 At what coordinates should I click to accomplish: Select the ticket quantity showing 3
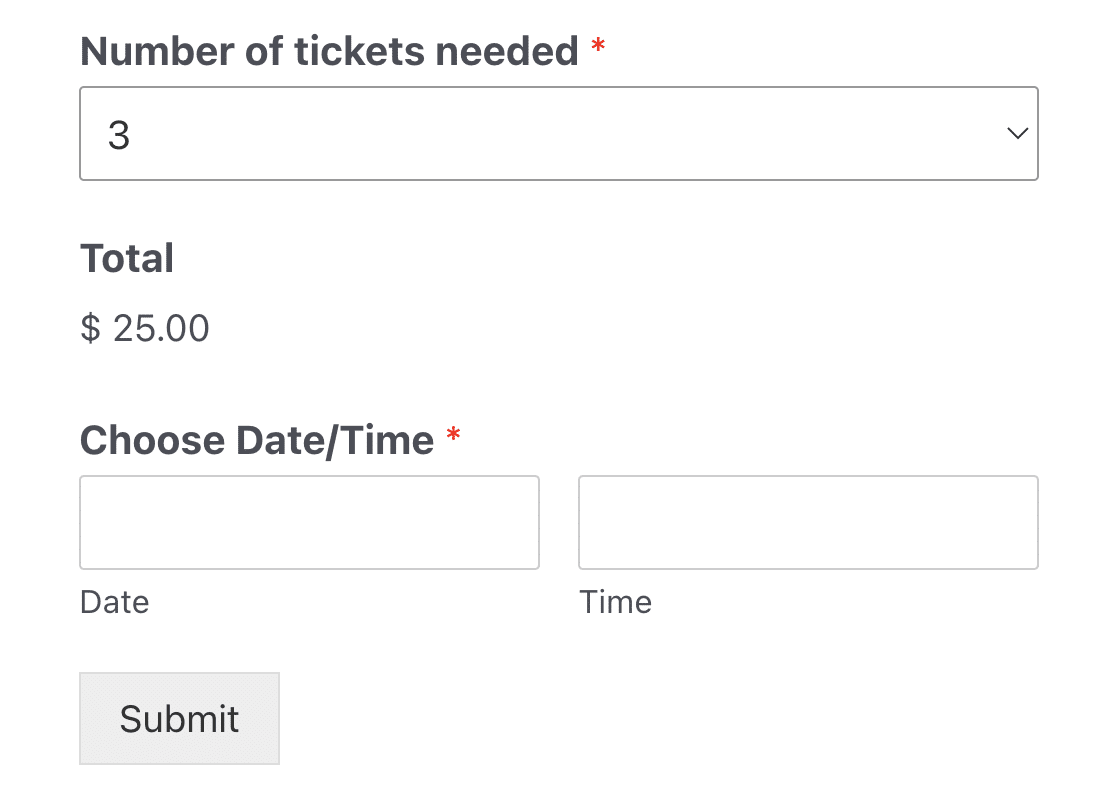coord(559,133)
